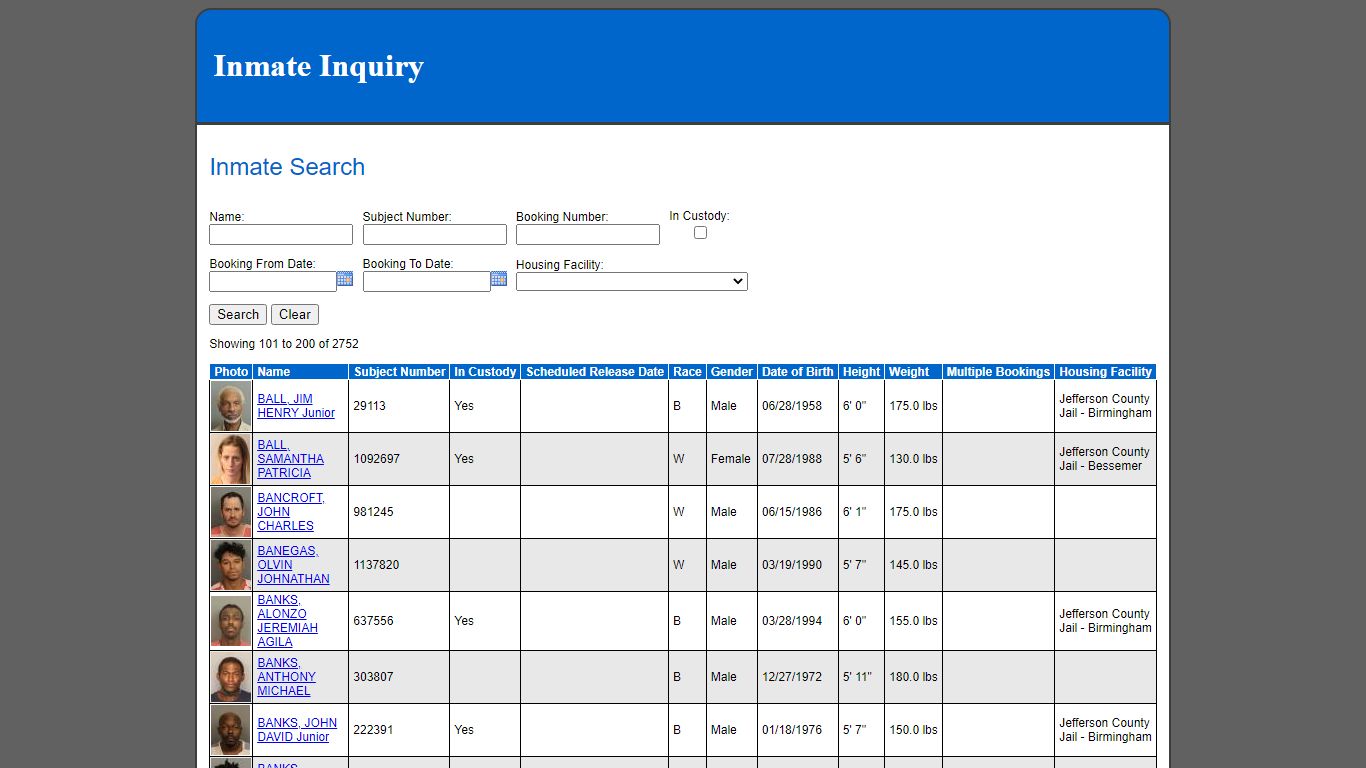Toggle the In Custody checkbox
1366x768 pixels.
click(x=700, y=232)
